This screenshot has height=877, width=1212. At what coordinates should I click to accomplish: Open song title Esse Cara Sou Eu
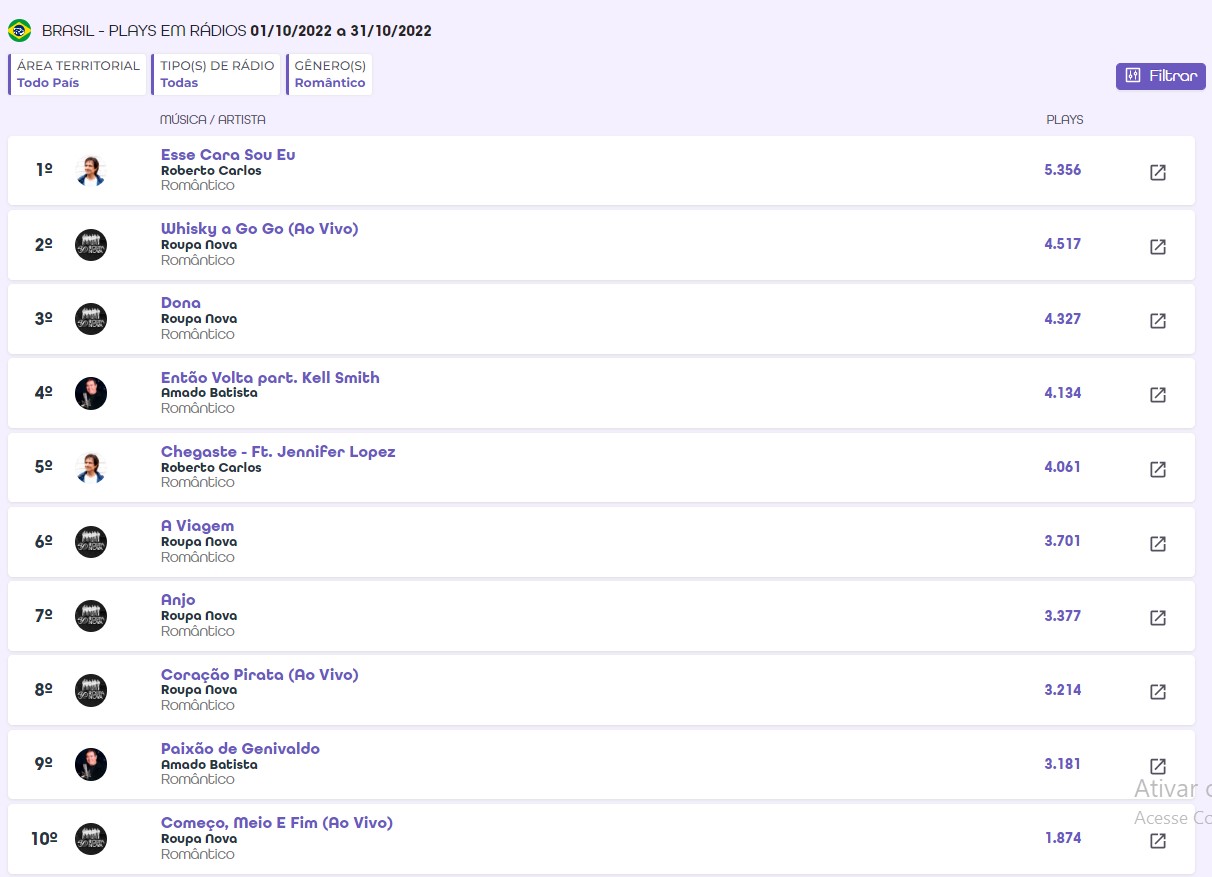(228, 155)
